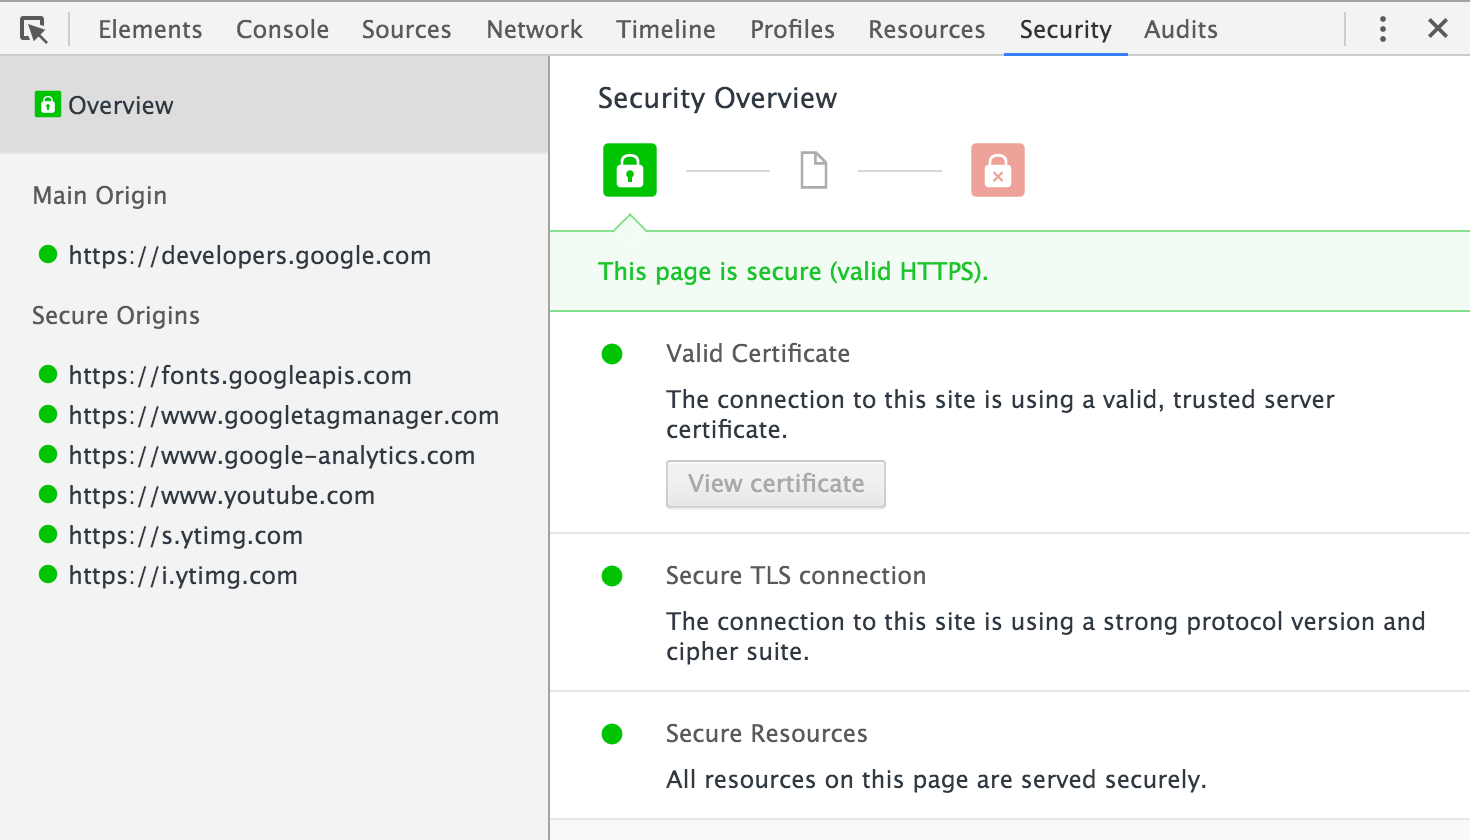Click the inspect element cursor icon

tap(34, 29)
